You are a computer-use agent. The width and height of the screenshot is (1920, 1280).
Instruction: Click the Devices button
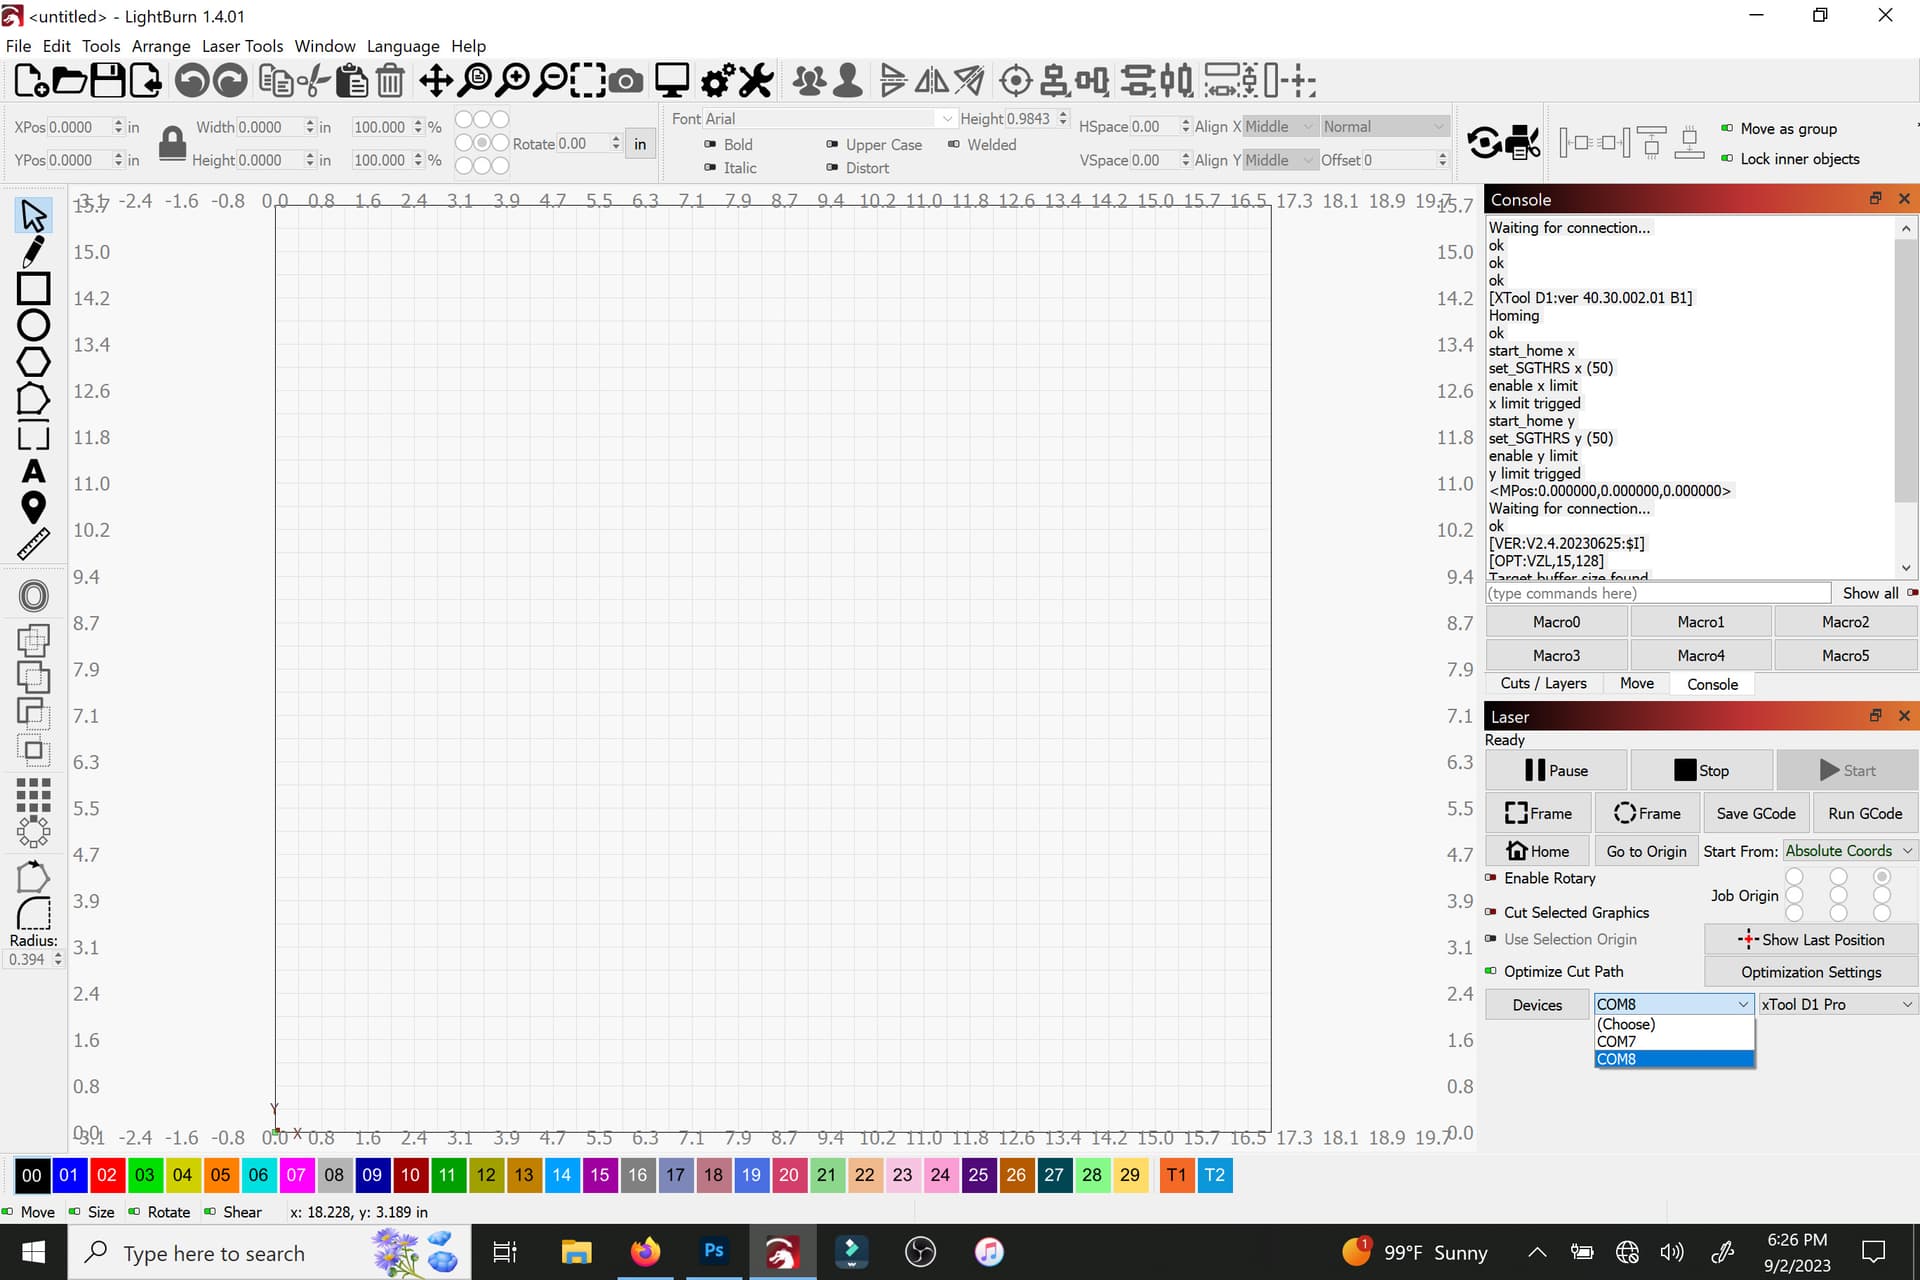click(x=1537, y=1005)
